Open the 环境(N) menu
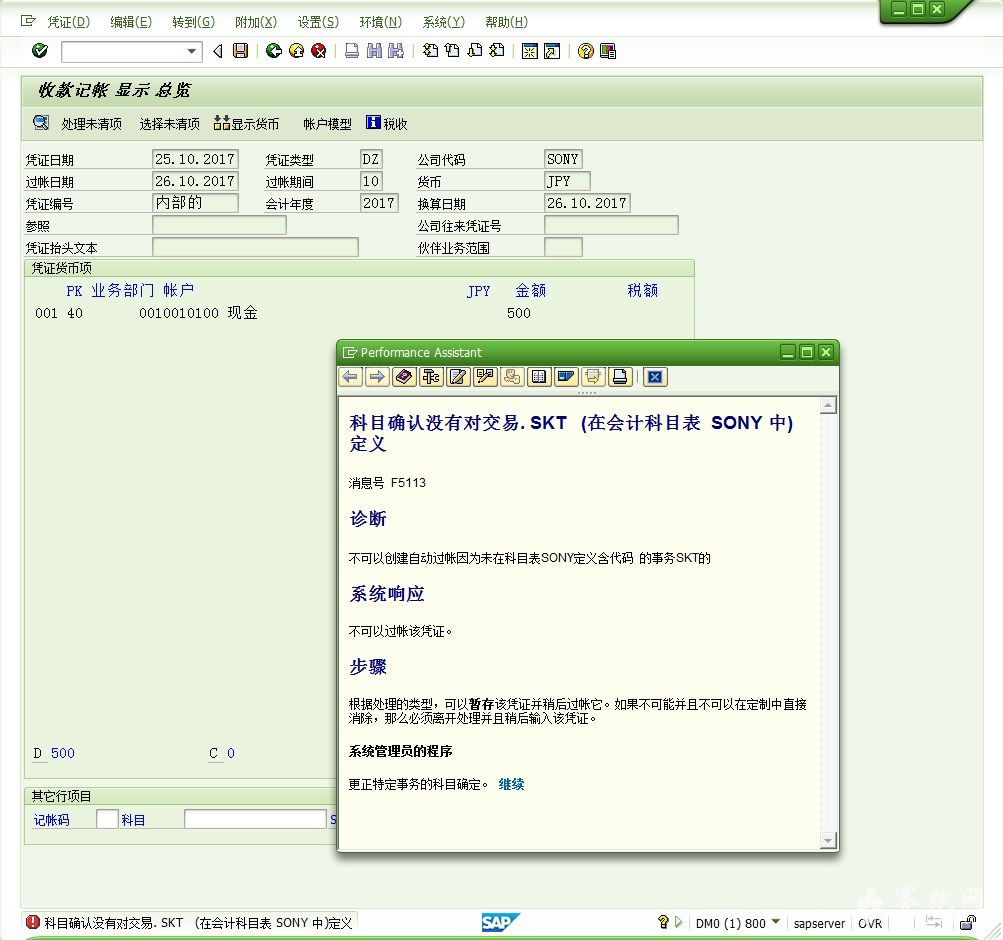This screenshot has width=1003, height=940. pos(381,22)
